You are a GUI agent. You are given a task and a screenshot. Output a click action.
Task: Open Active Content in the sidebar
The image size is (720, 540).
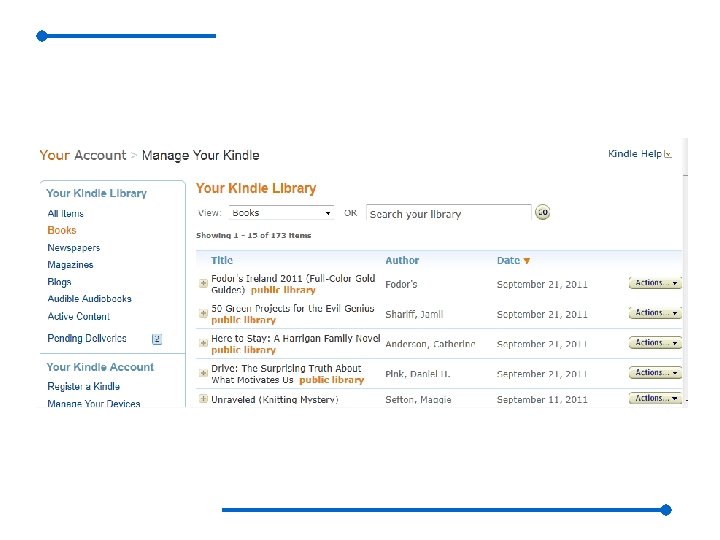coord(79,316)
